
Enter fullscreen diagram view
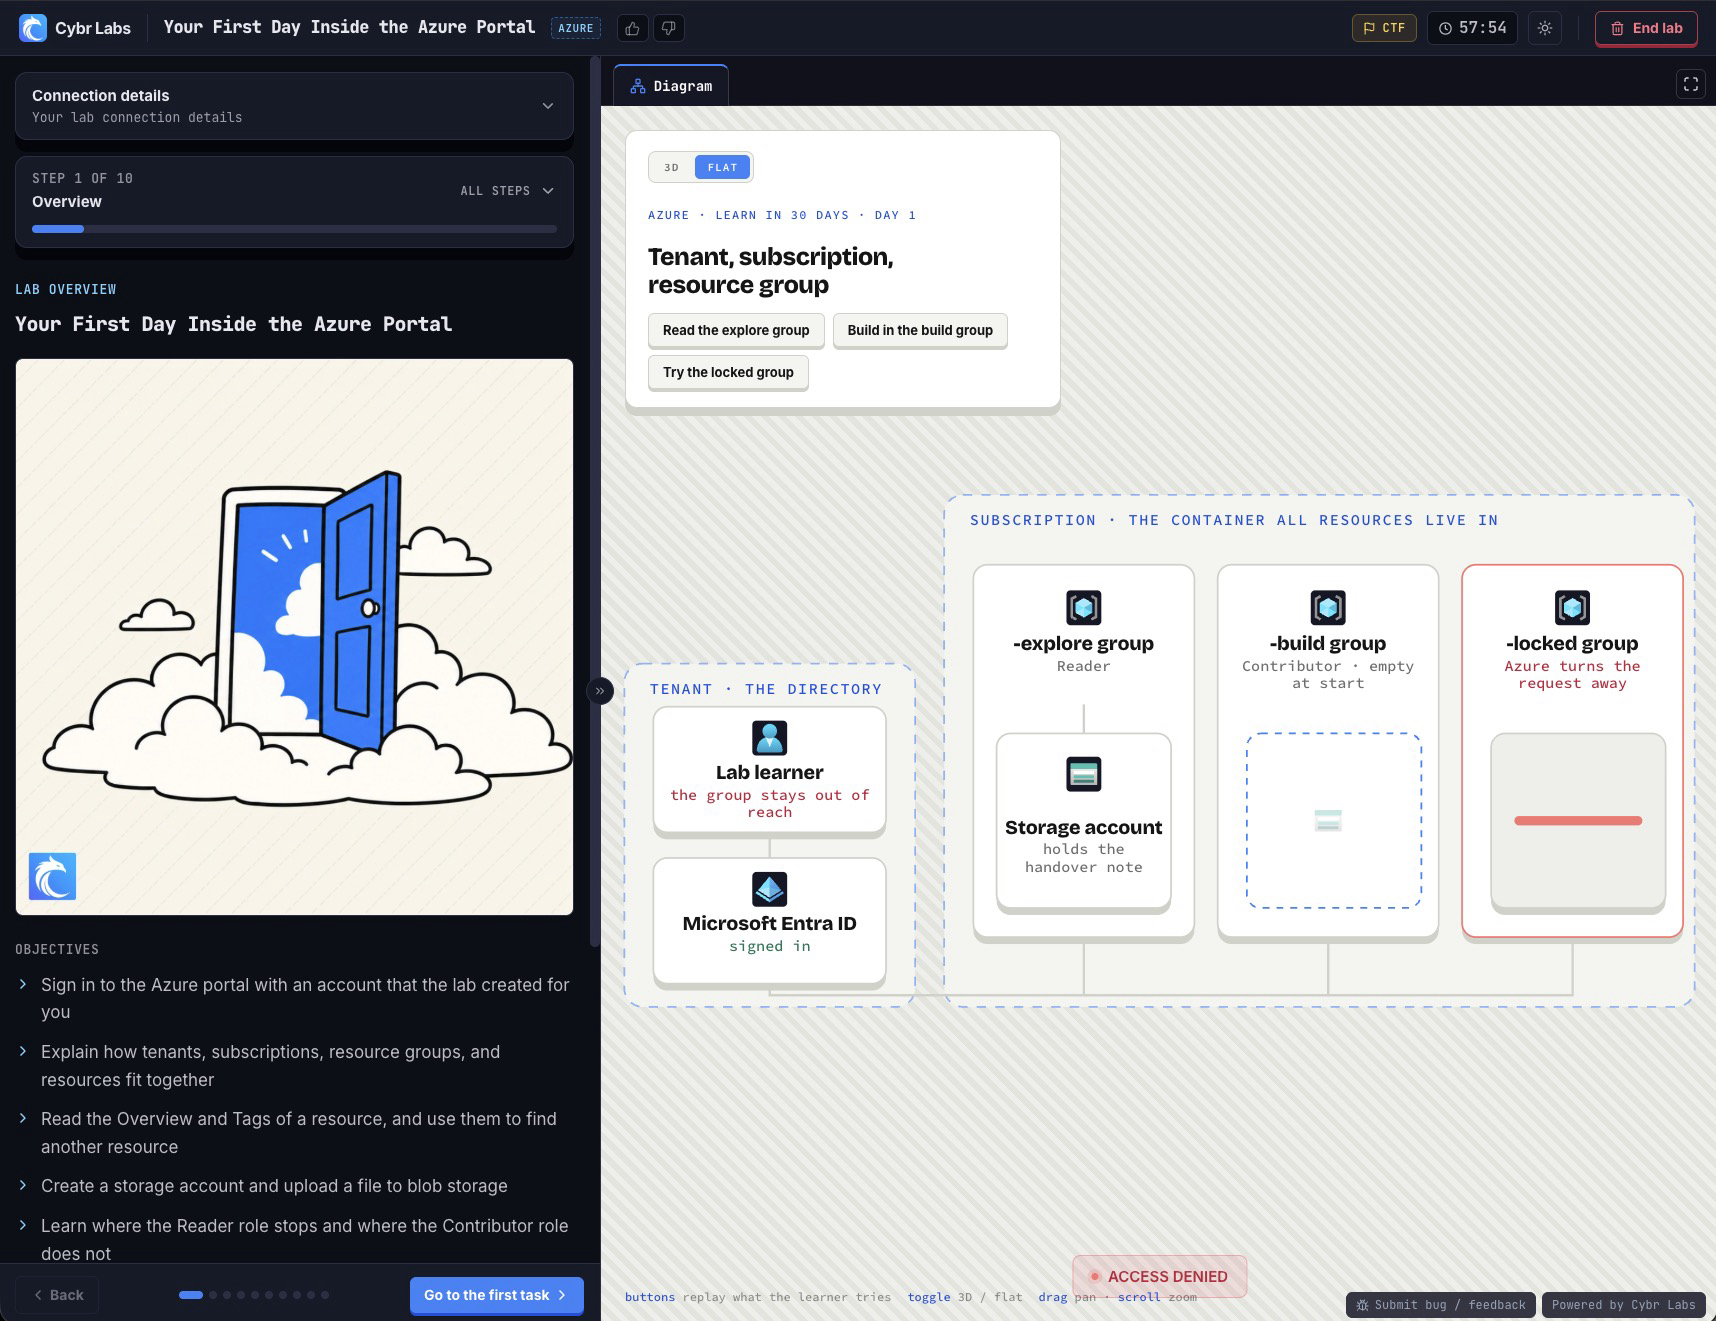tap(1691, 84)
